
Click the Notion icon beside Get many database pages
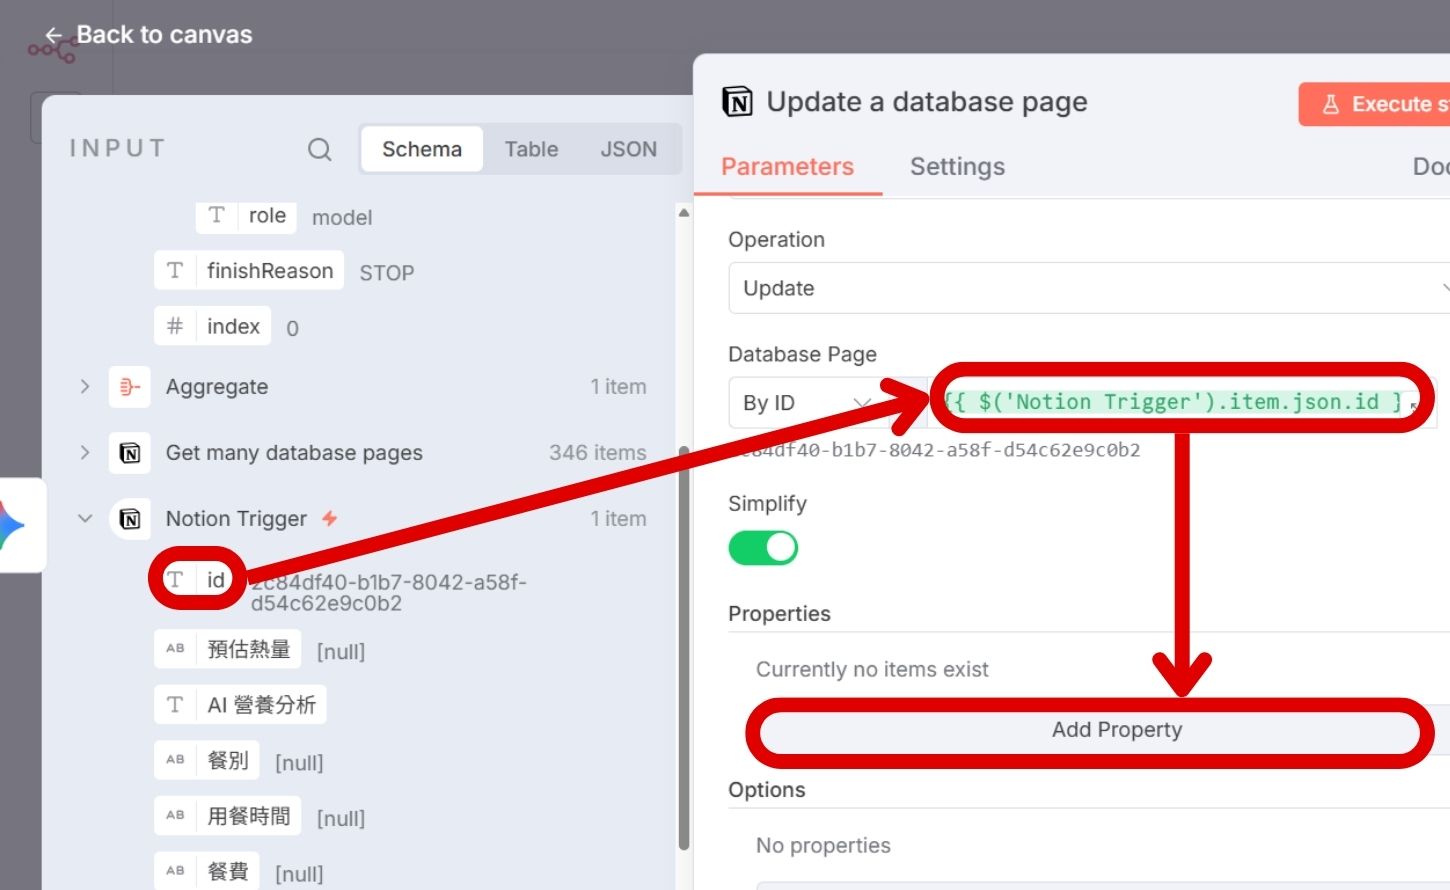[130, 453]
